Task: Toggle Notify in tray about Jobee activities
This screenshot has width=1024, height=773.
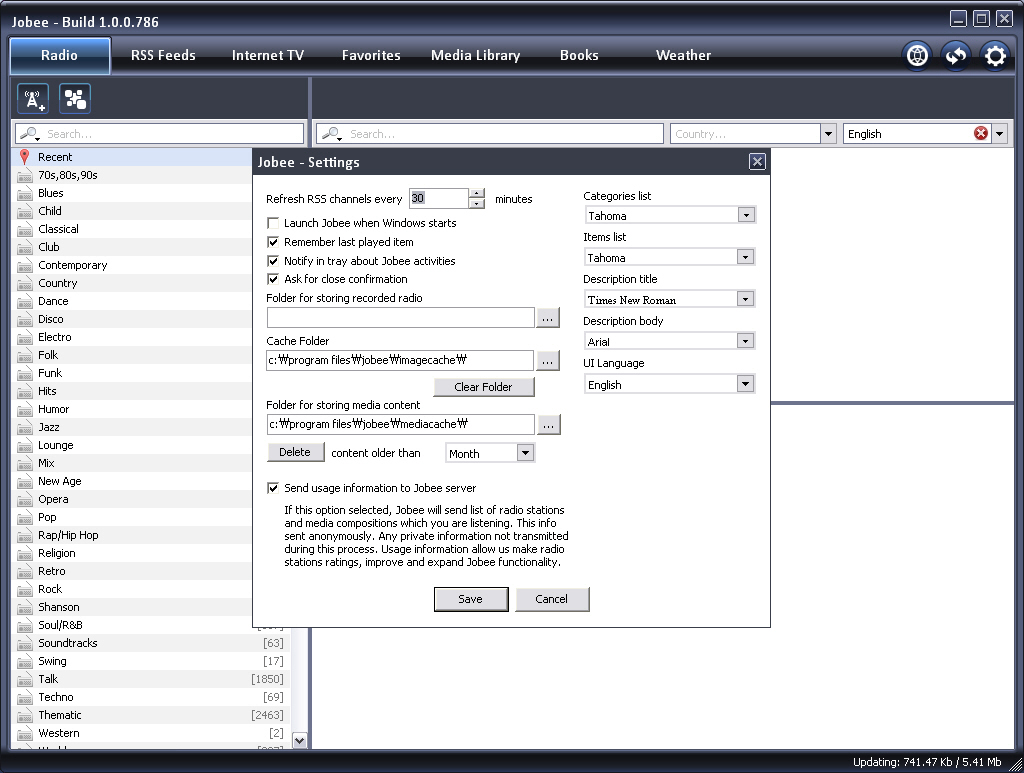Action: pos(273,261)
